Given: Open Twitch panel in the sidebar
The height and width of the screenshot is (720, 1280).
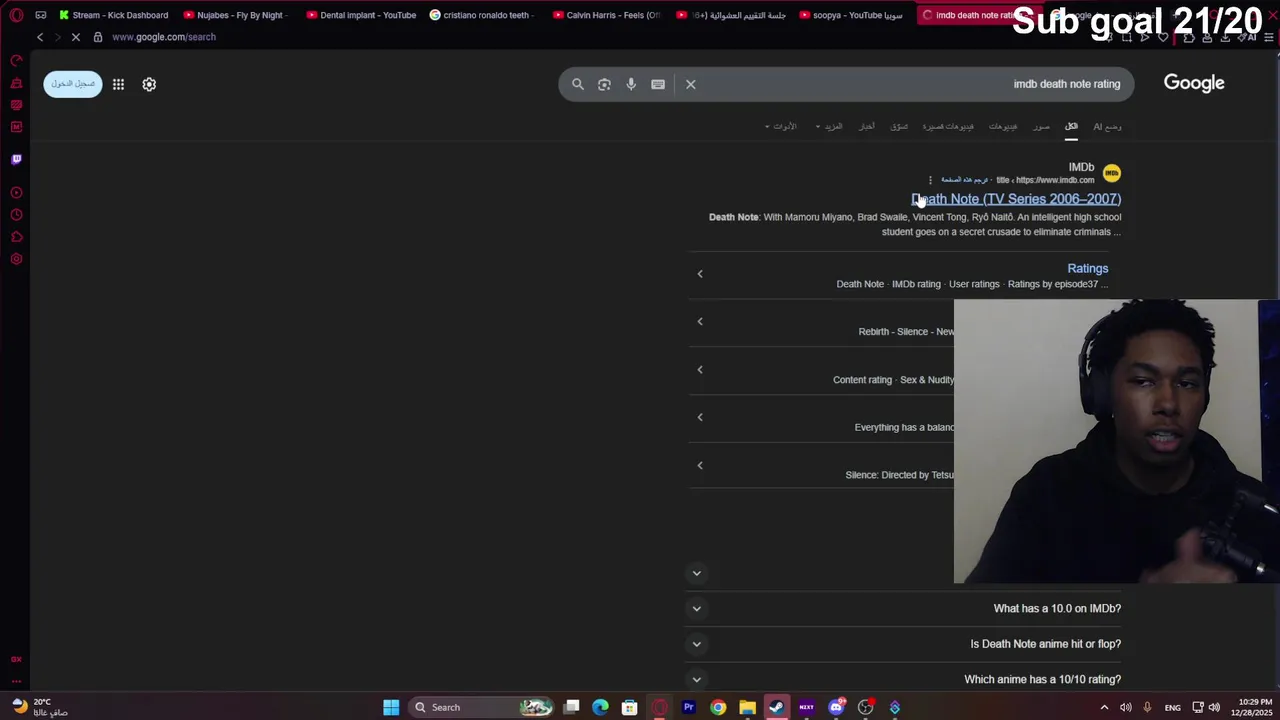Looking at the screenshot, I should [x=16, y=159].
